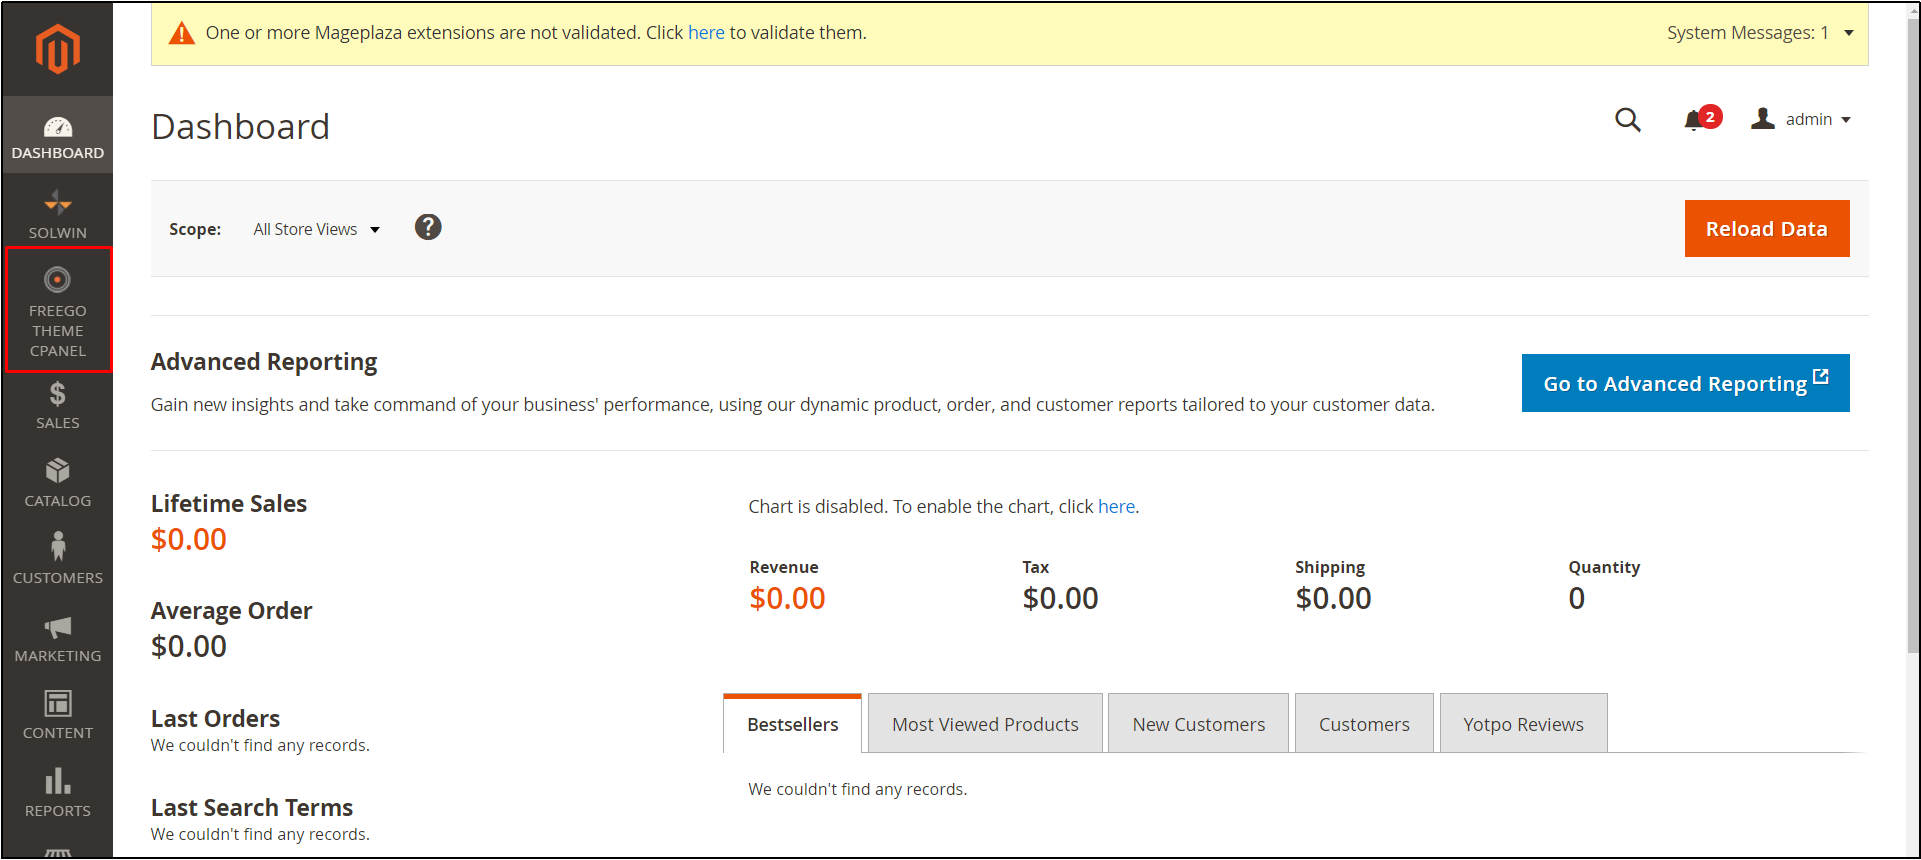Image resolution: width=1921 pixels, height=860 pixels.
Task: Select the Yotpo Reviews tab
Action: (x=1523, y=724)
